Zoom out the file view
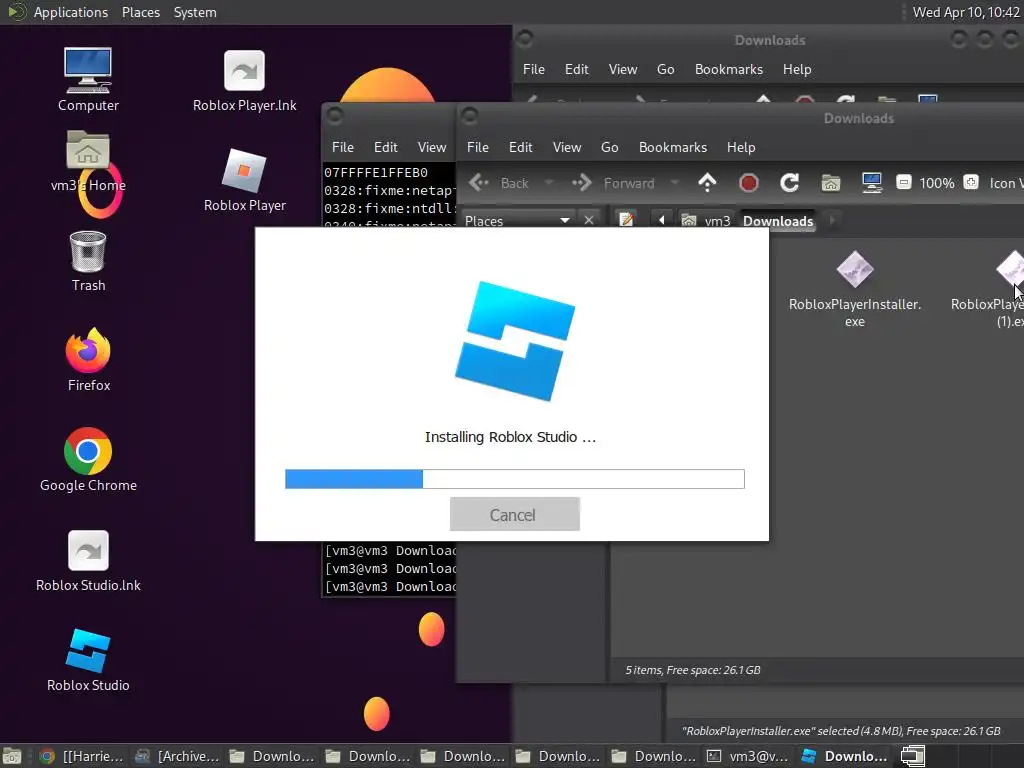This screenshot has width=1024, height=768. pos(903,182)
